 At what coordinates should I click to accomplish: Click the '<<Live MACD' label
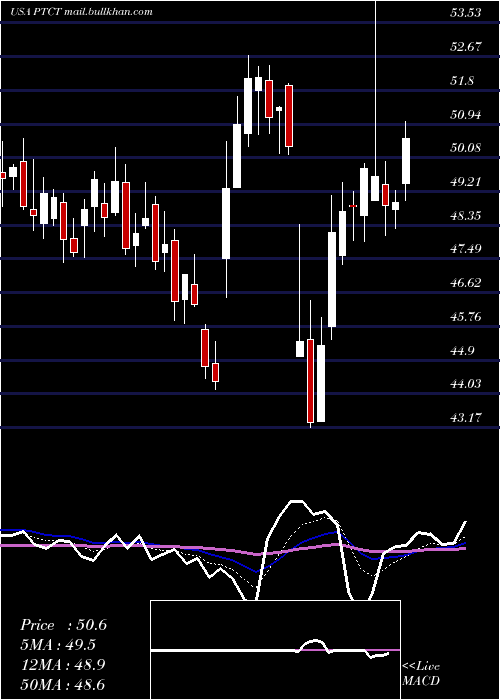[421, 674]
